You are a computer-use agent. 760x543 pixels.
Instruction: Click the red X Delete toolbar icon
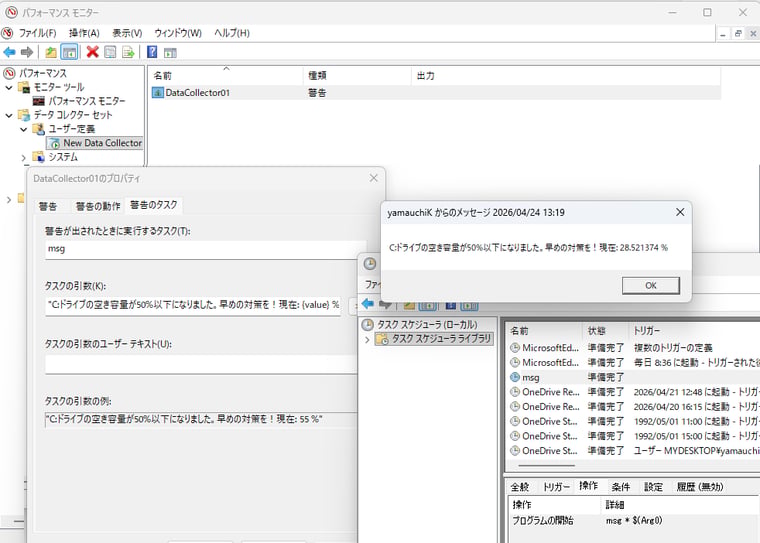pos(93,52)
